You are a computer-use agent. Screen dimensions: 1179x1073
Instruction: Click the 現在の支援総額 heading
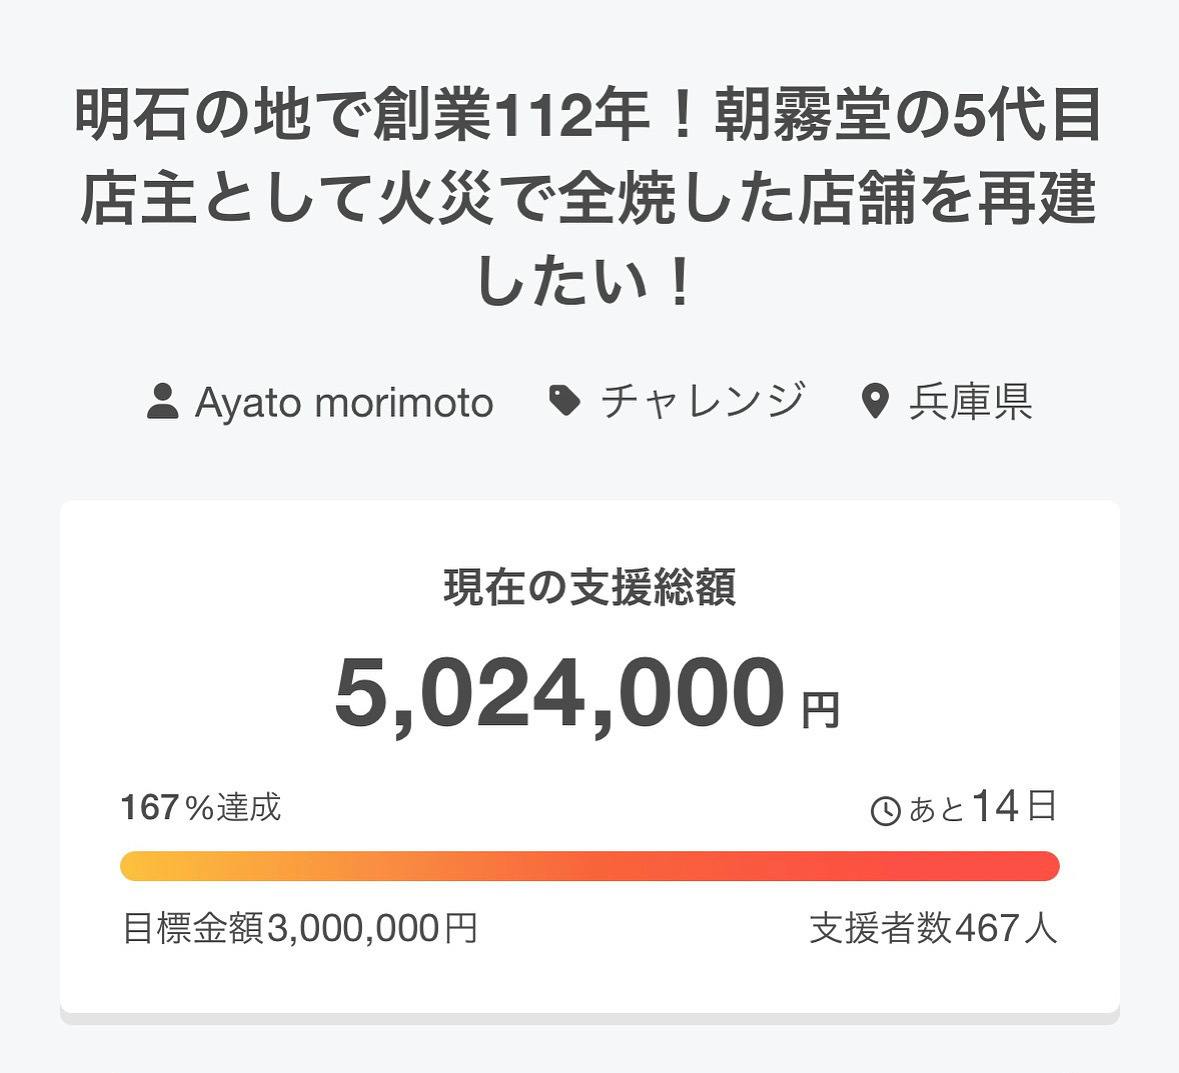pyautogui.click(x=589, y=588)
